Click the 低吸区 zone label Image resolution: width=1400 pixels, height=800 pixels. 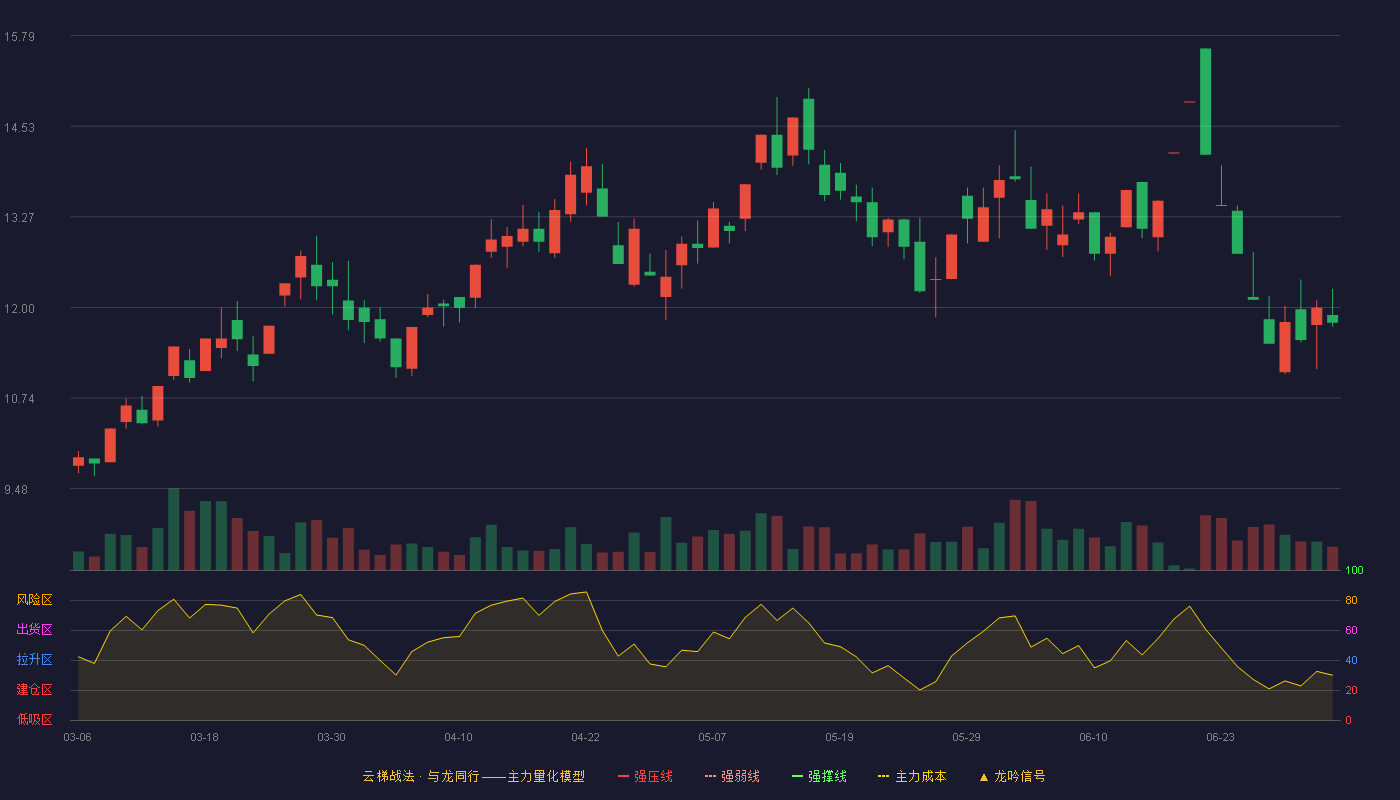(34, 719)
